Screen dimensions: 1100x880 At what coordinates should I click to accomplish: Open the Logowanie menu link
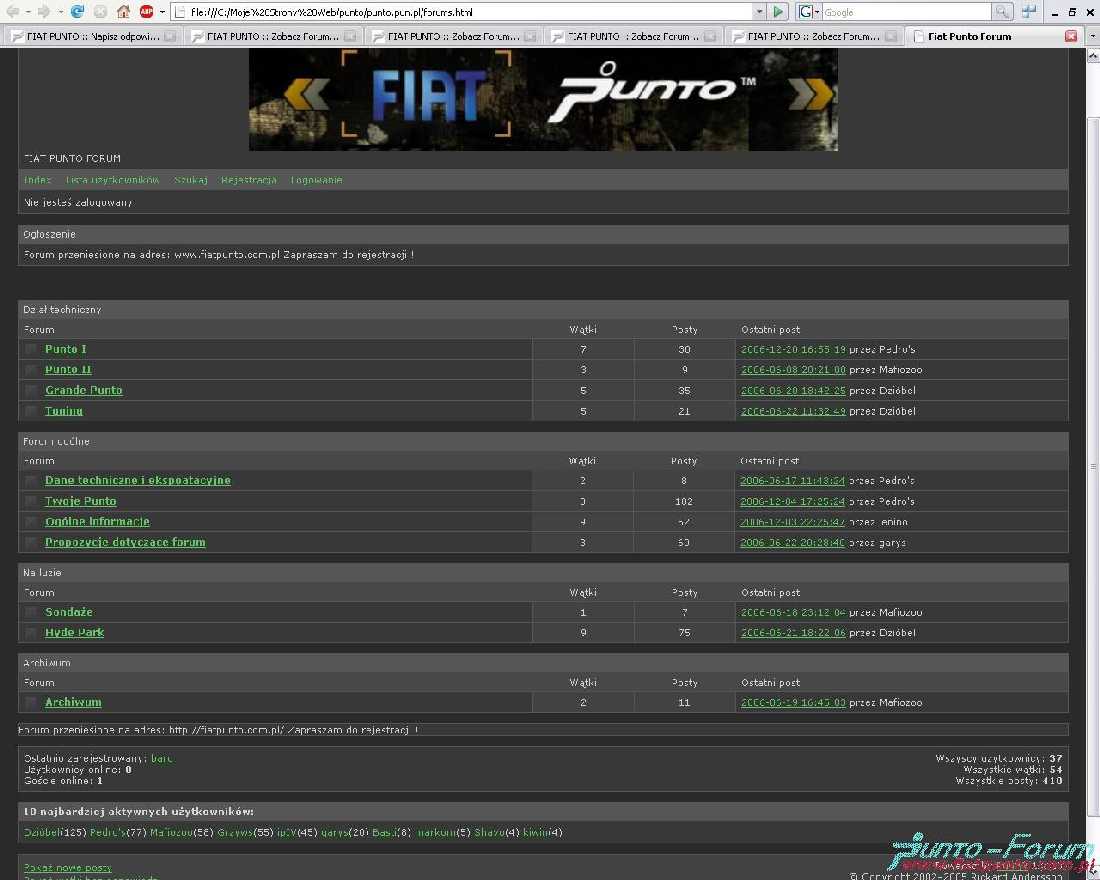[x=316, y=180]
